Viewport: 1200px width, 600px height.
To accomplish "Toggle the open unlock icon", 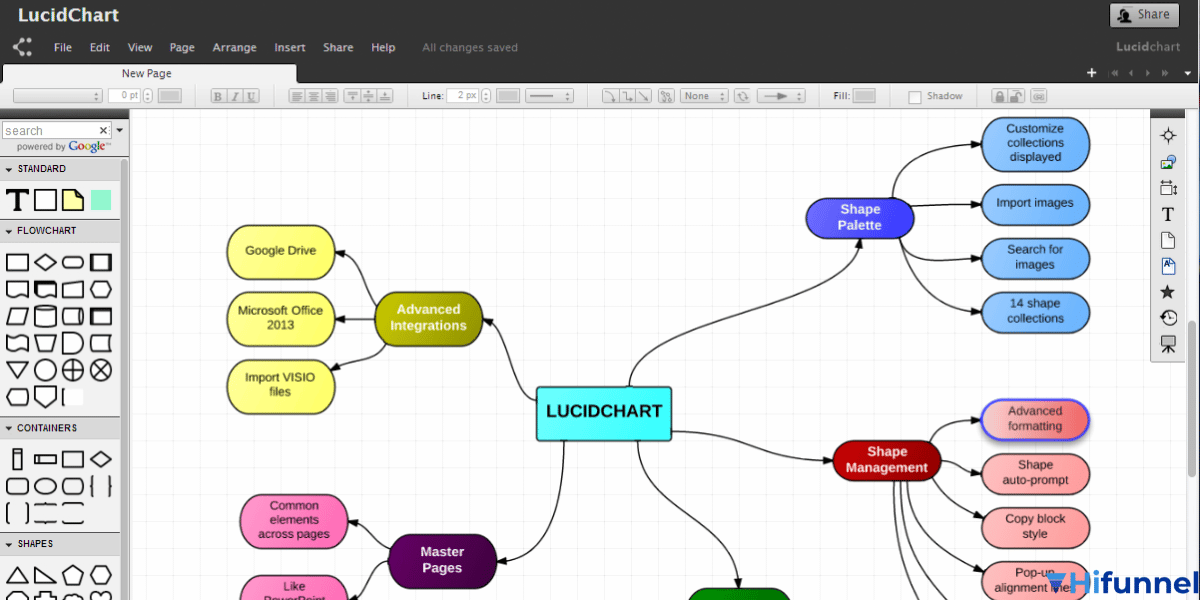I will pyautogui.click(x=1016, y=96).
